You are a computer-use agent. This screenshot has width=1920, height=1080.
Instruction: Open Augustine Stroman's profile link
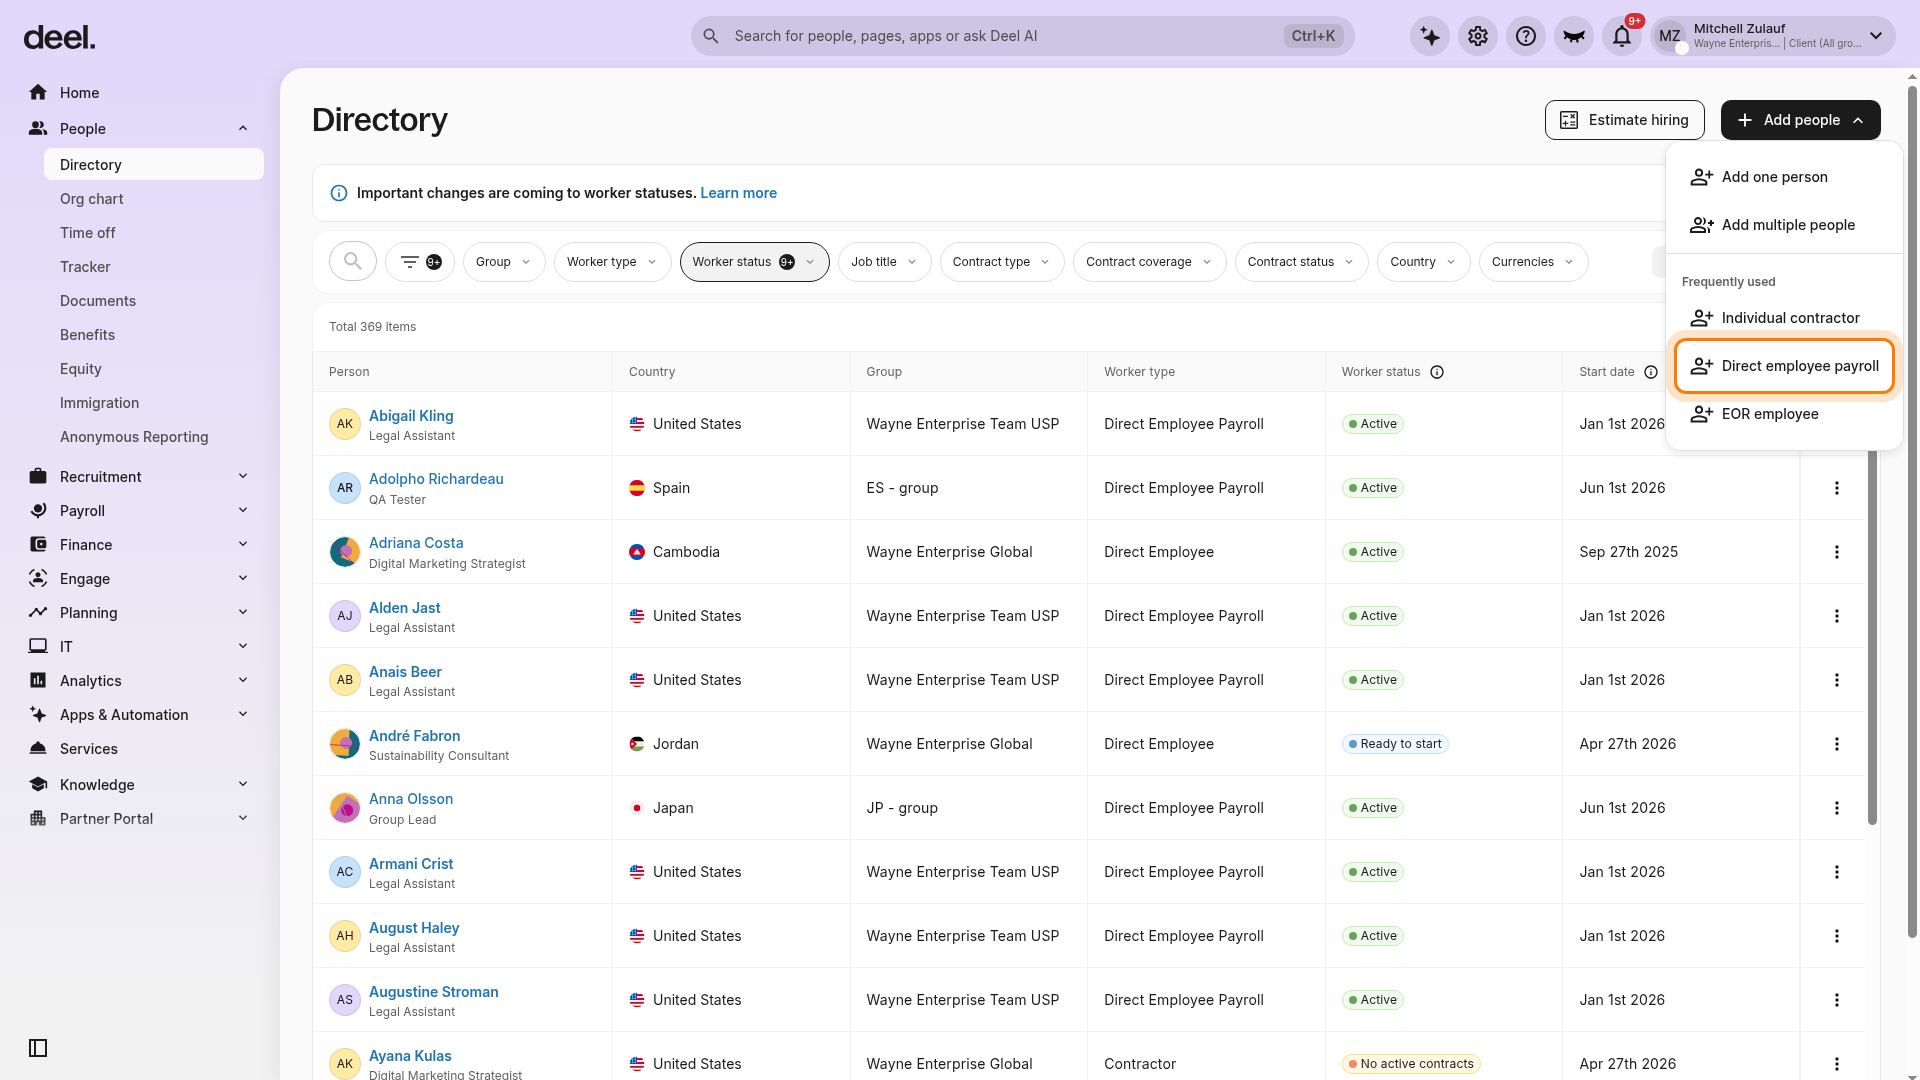pyautogui.click(x=433, y=992)
